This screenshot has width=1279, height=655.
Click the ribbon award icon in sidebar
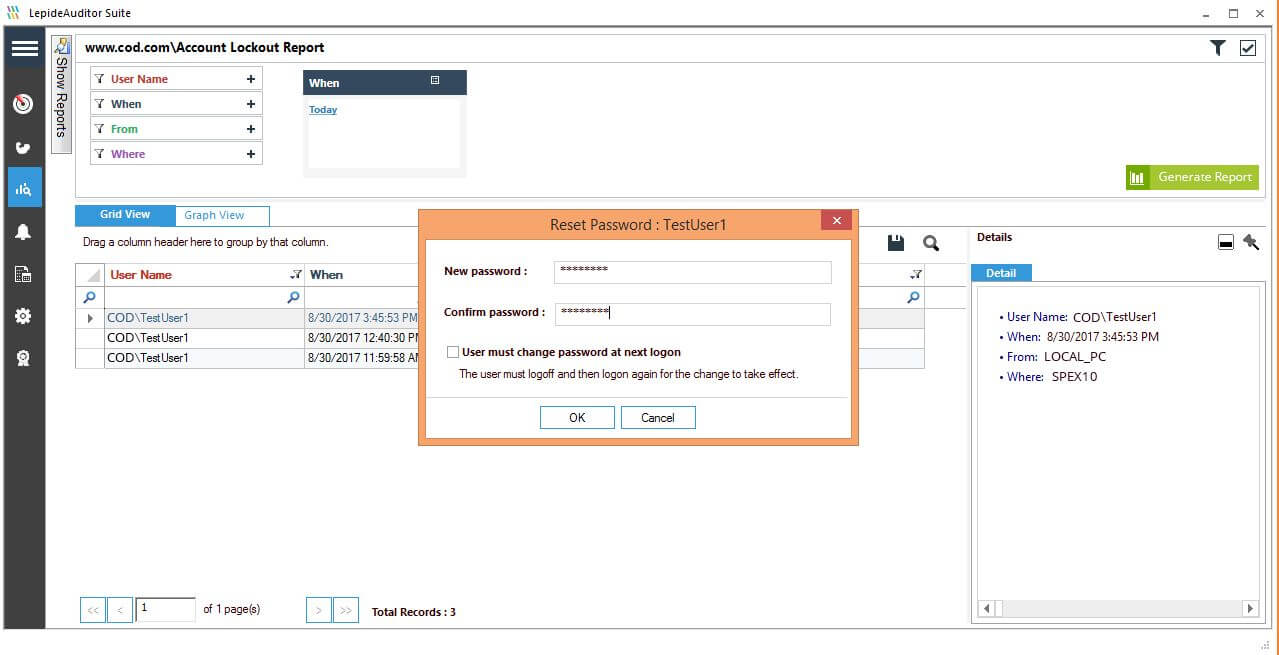(24, 358)
